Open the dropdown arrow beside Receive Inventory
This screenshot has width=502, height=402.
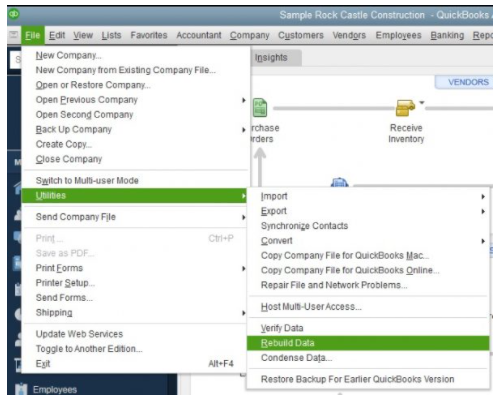[x=422, y=103]
